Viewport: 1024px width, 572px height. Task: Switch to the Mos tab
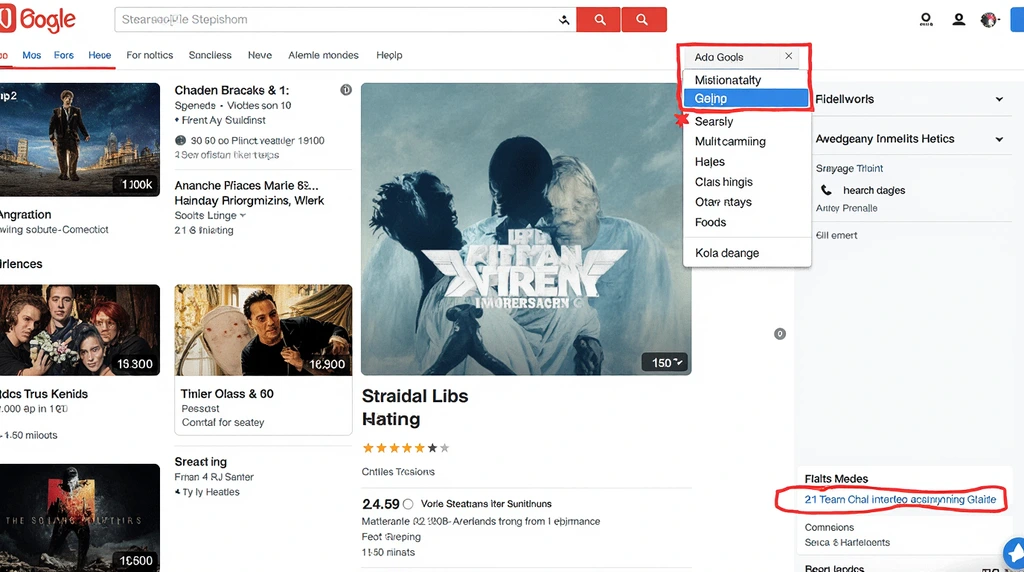pyautogui.click(x=31, y=56)
